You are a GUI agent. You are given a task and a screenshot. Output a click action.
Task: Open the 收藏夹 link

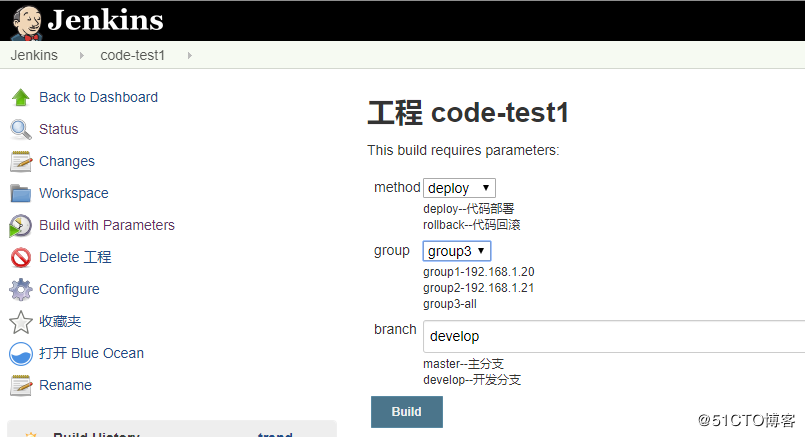[60, 321]
